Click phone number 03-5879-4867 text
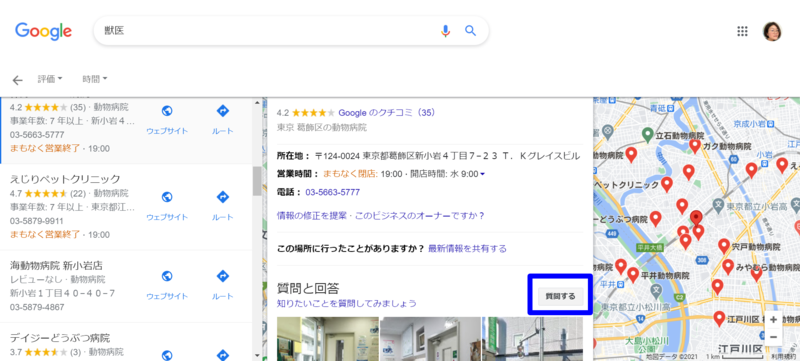Viewport: 800px width, 361px height. click(x=37, y=307)
